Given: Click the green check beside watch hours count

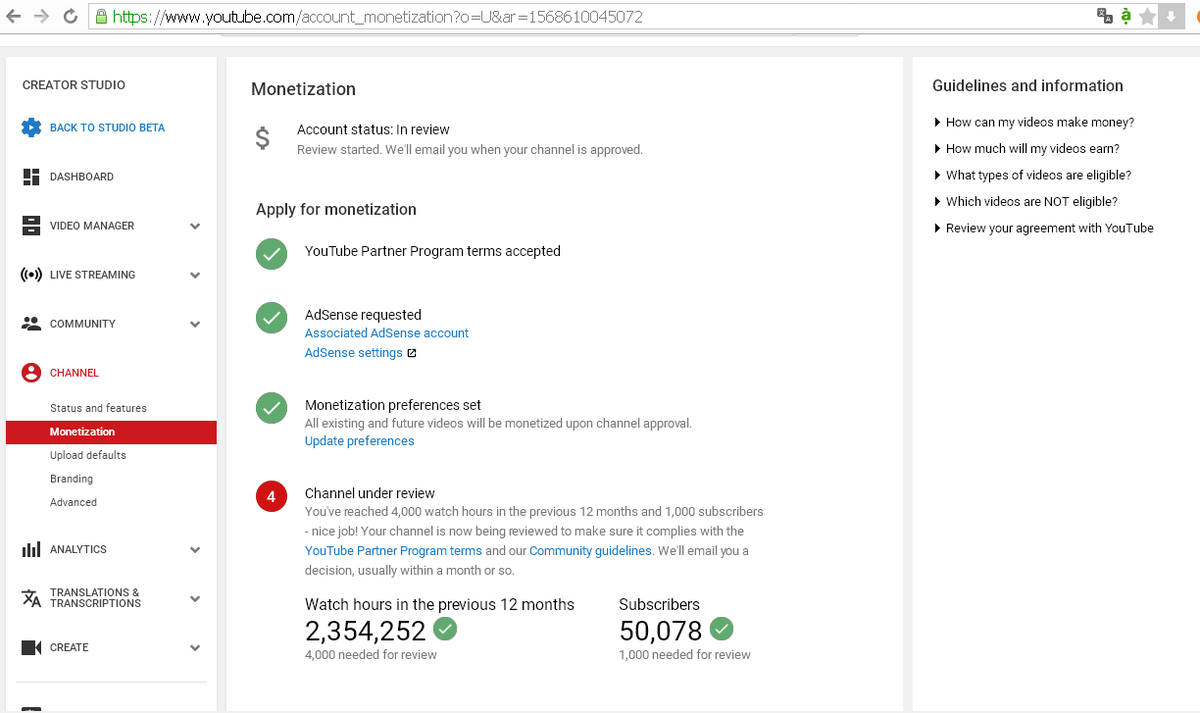Looking at the screenshot, I should 446,629.
